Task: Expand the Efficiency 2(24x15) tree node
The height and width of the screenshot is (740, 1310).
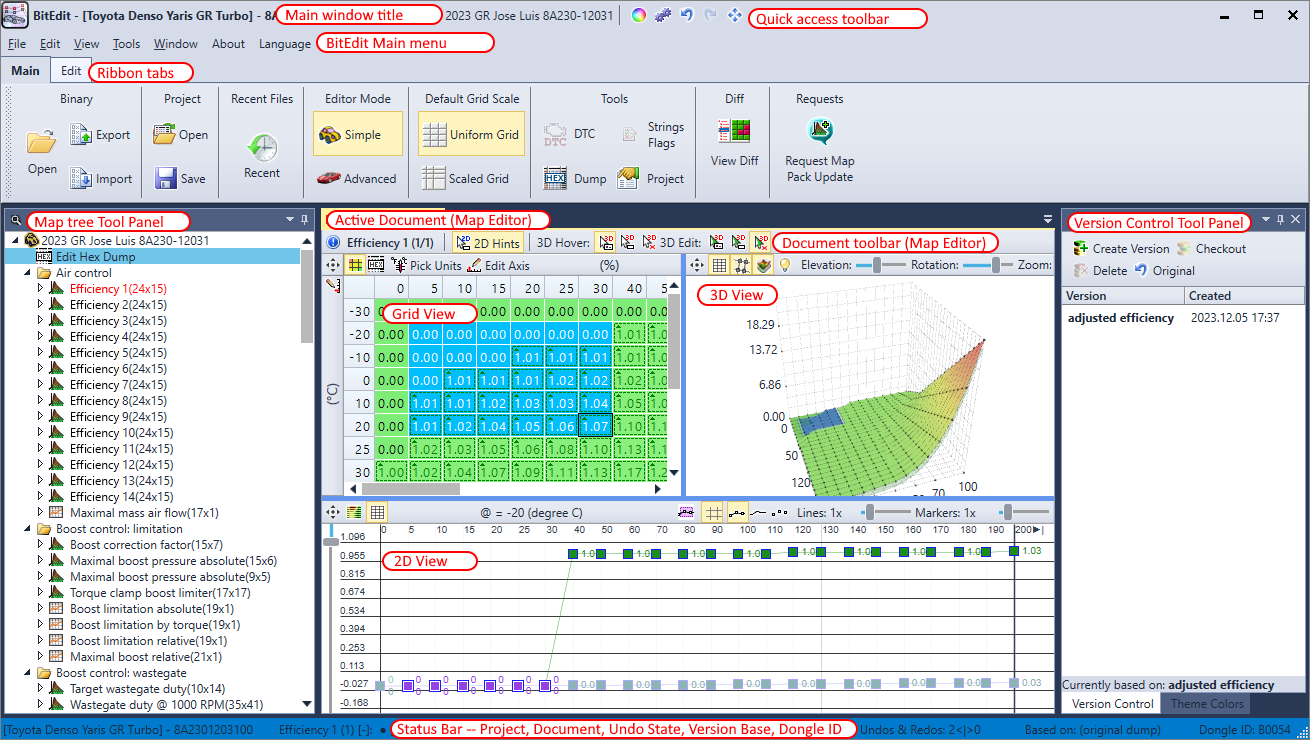Action: point(41,305)
